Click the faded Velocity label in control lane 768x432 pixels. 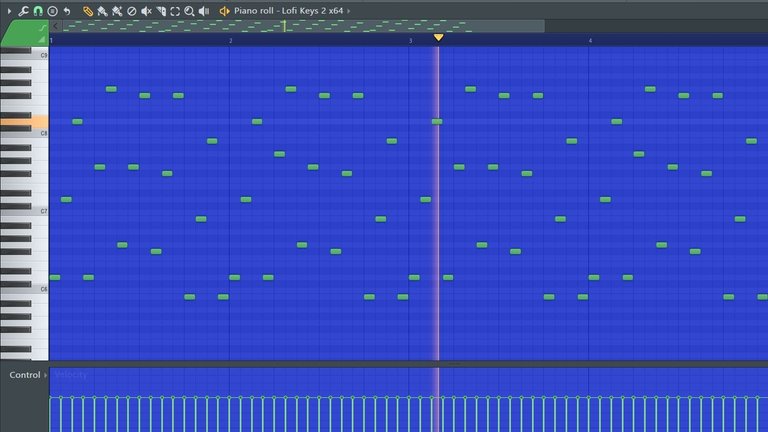point(71,375)
